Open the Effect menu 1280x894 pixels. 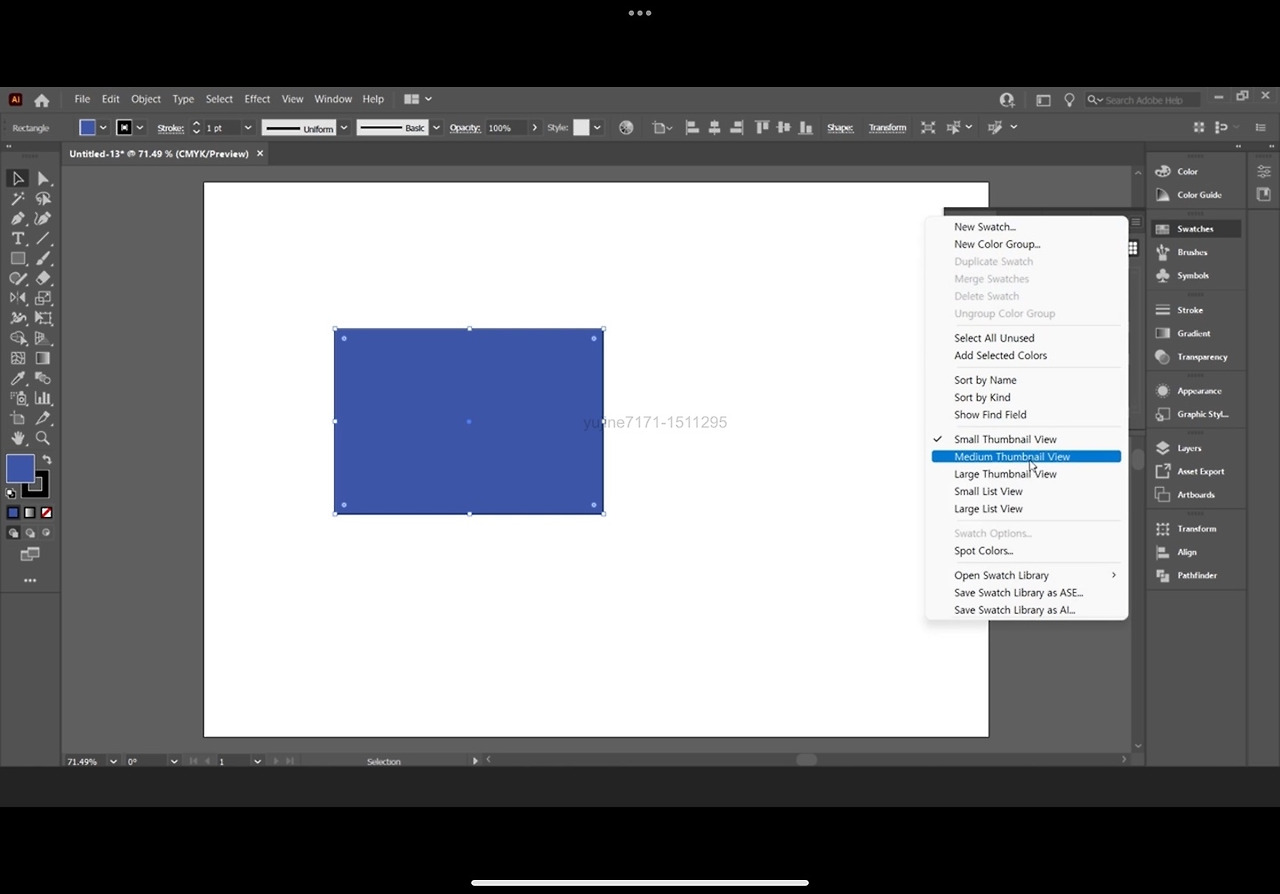(257, 99)
